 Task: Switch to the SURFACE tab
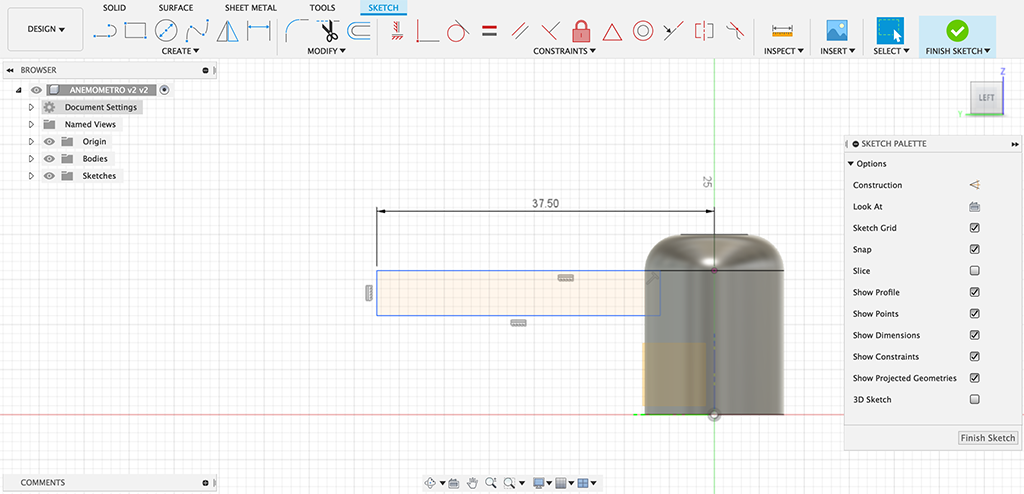click(x=176, y=8)
